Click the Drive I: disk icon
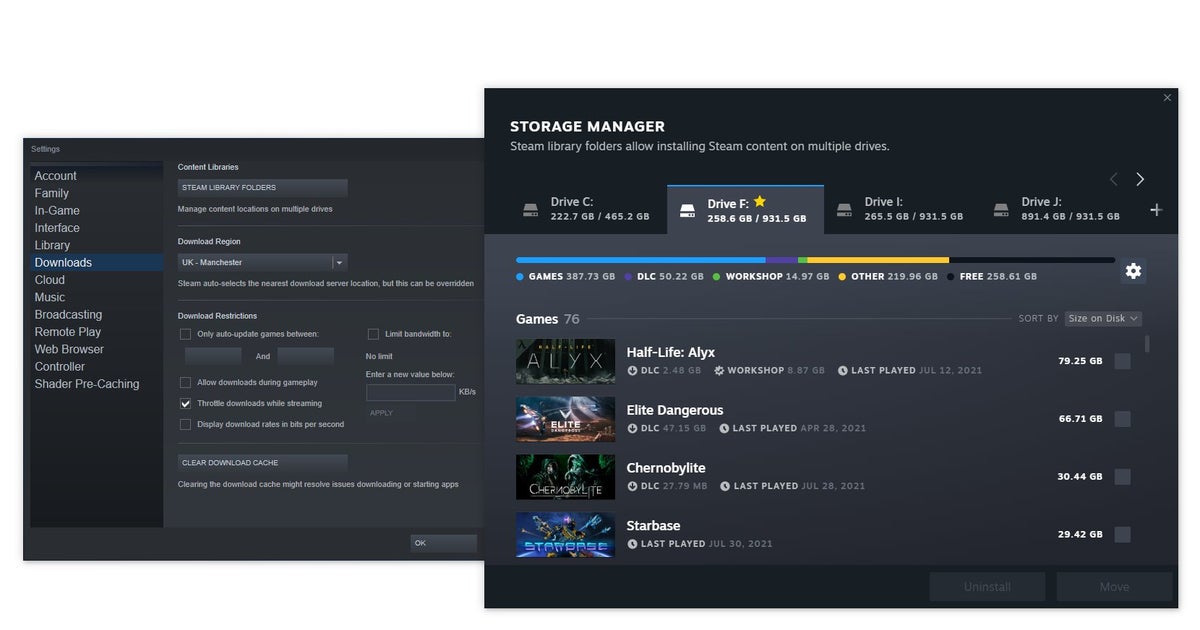1200x630 pixels. [x=845, y=210]
